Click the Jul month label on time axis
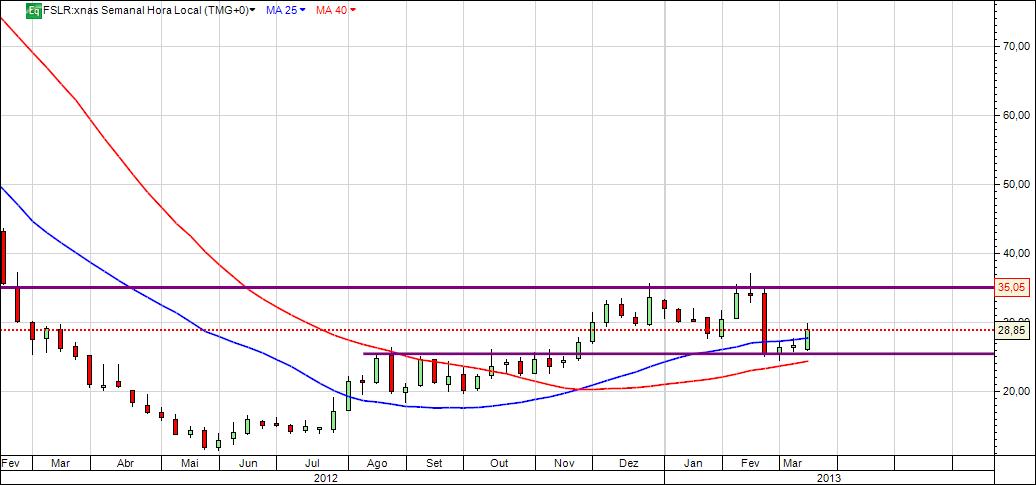Screen dimensions: 1036x485 coord(313,463)
